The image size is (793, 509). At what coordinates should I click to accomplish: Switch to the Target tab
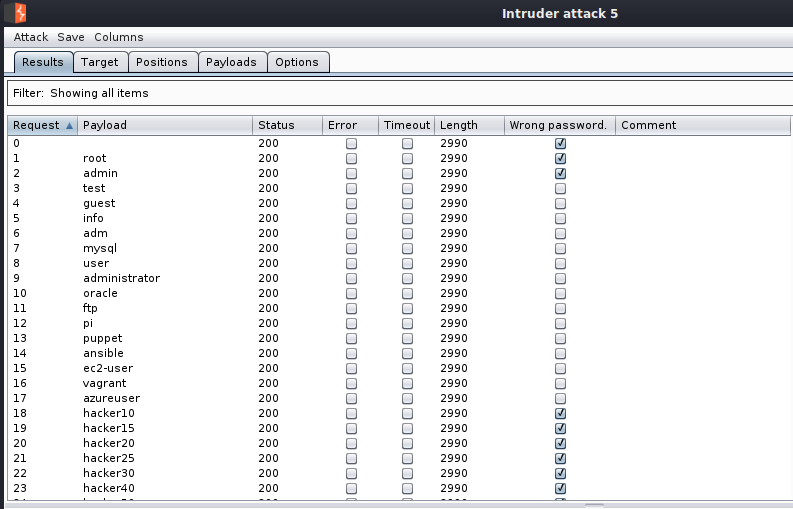[100, 62]
